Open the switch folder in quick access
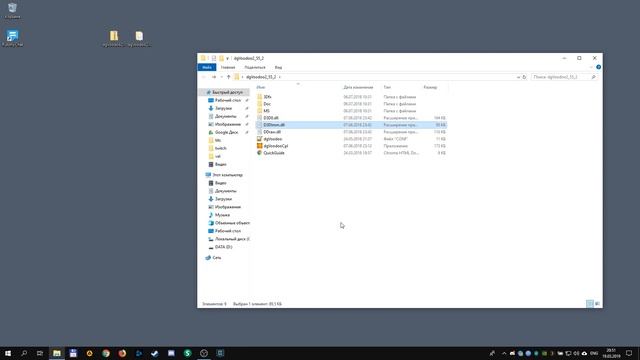This screenshot has width=640, height=360. pyautogui.click(x=220, y=148)
